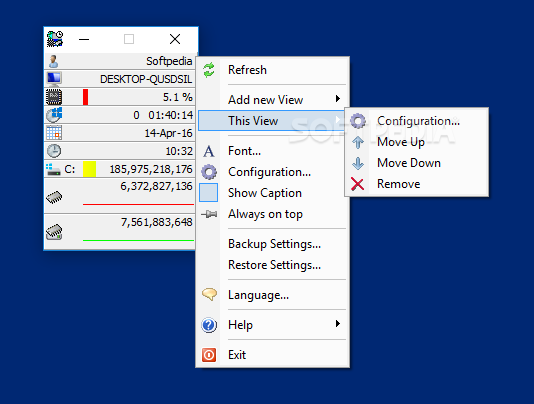Click the down arrow Move Down icon
This screenshot has height=404, width=534.
358,163
